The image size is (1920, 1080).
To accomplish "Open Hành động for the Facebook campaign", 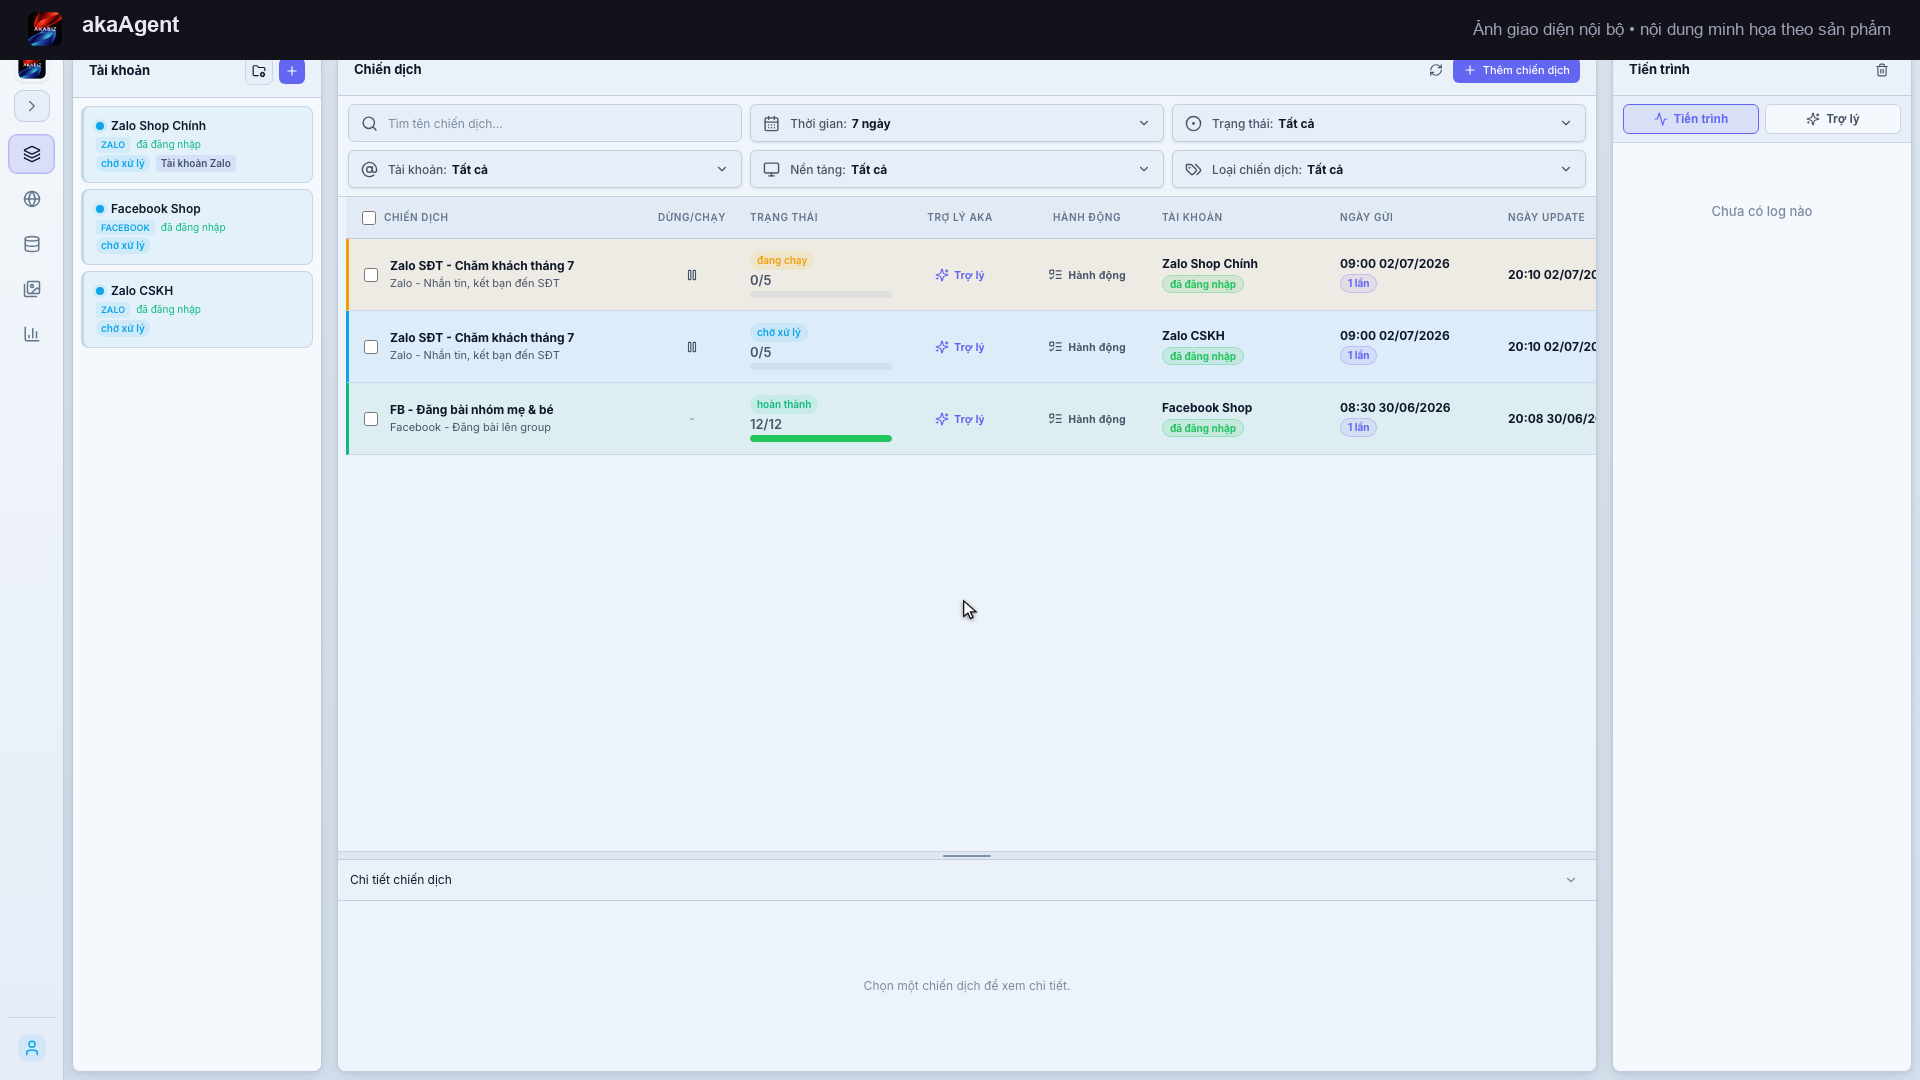I will click(1087, 419).
